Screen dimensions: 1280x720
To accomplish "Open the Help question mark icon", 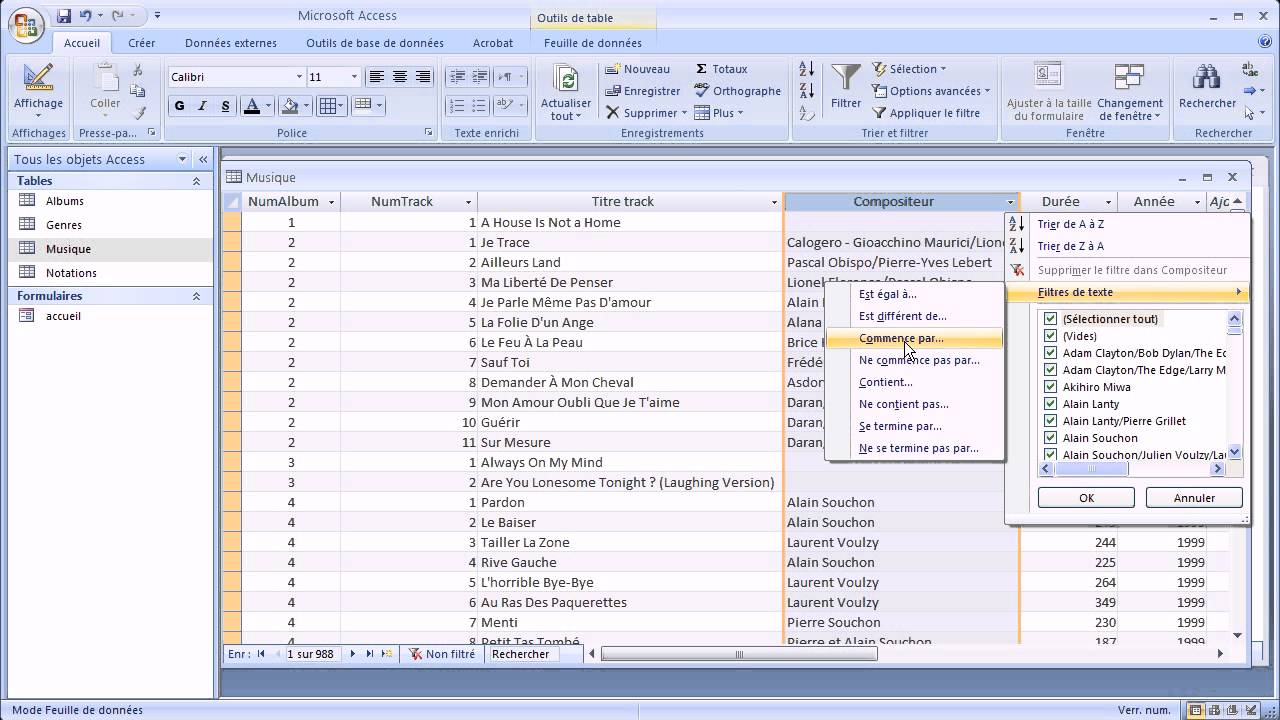I will click(x=1264, y=42).
